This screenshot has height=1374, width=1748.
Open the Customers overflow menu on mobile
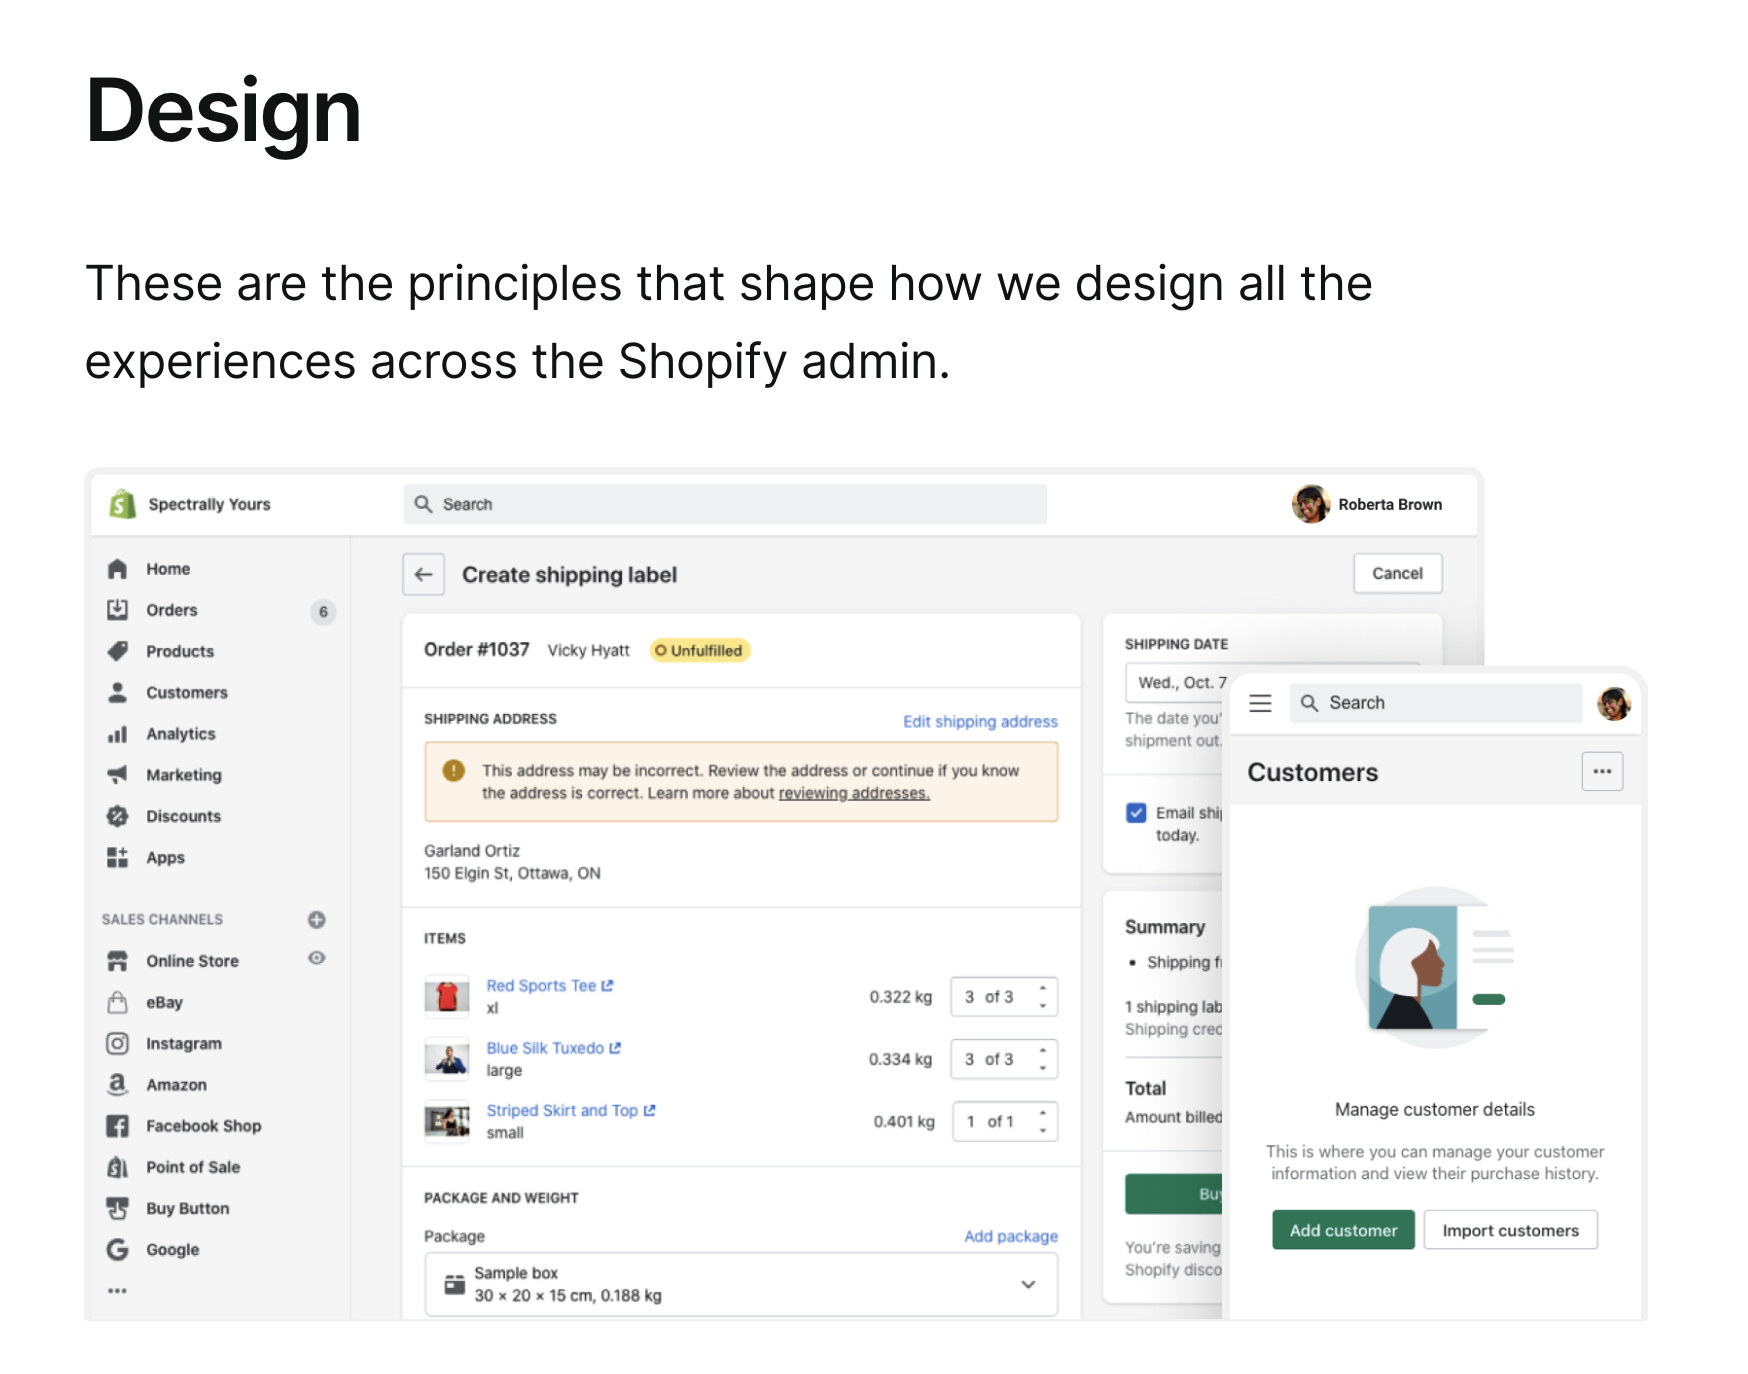pos(1602,771)
